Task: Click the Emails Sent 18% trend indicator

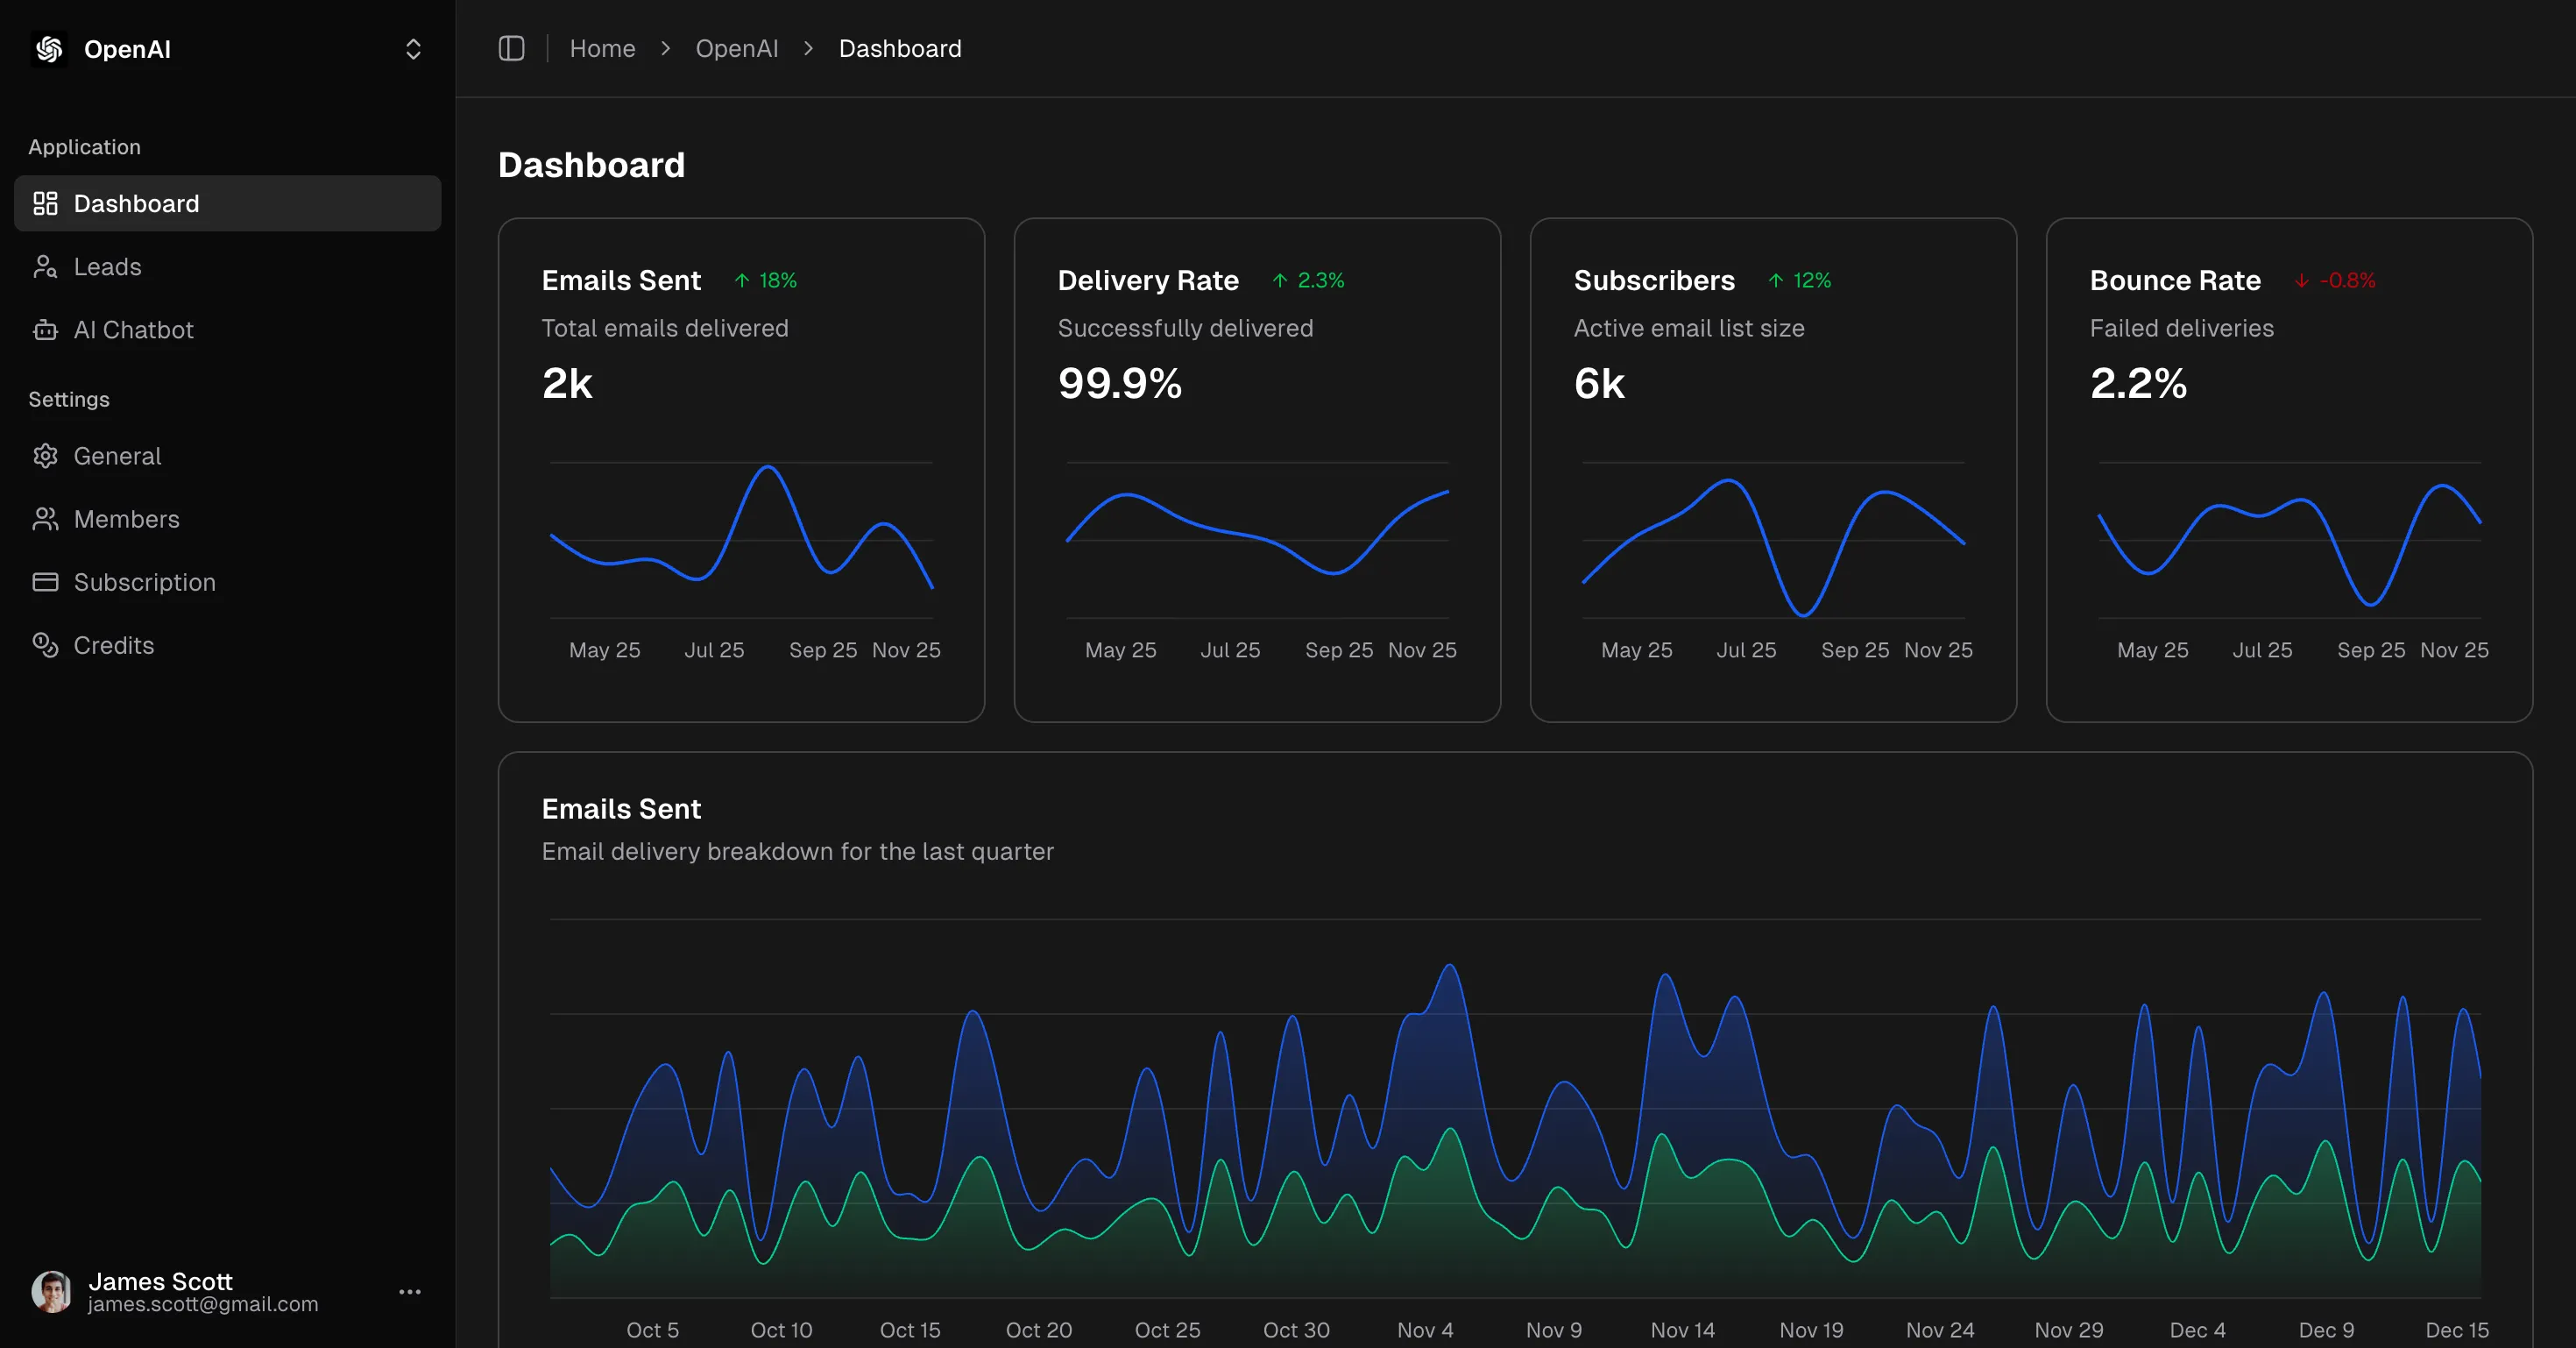Action: (766, 280)
